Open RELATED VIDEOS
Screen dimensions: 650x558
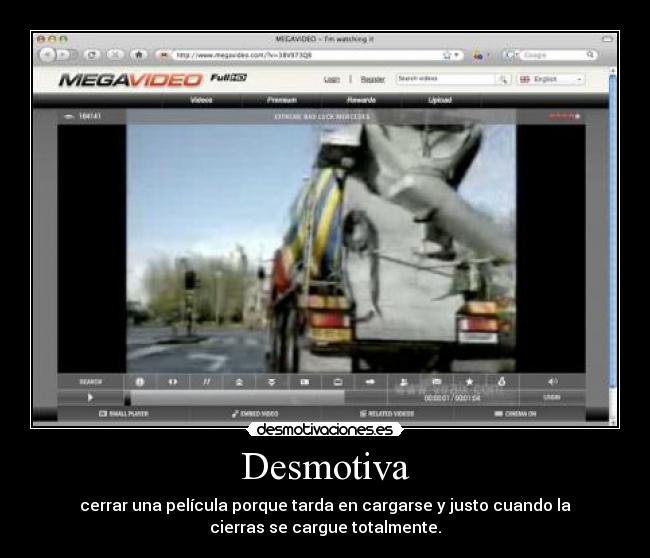(387, 414)
